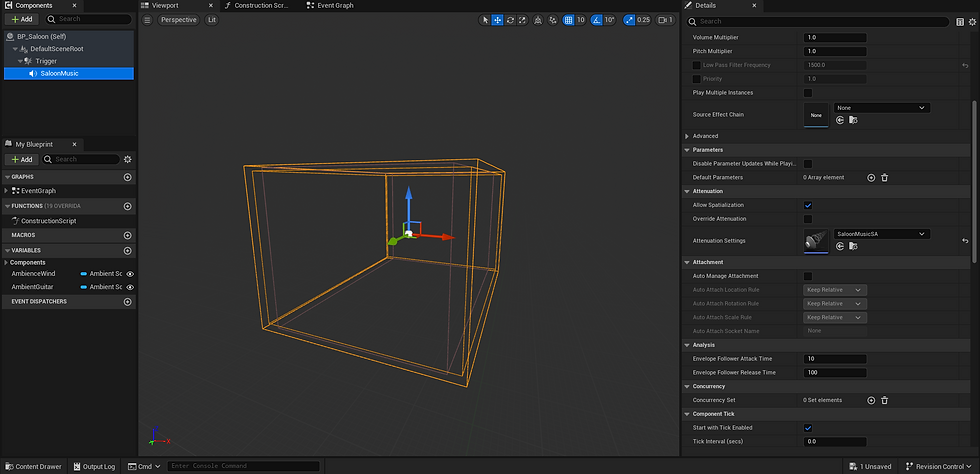Open grid snap value 10 dropdown
Image resolution: width=980 pixels, height=474 pixels.
point(581,20)
